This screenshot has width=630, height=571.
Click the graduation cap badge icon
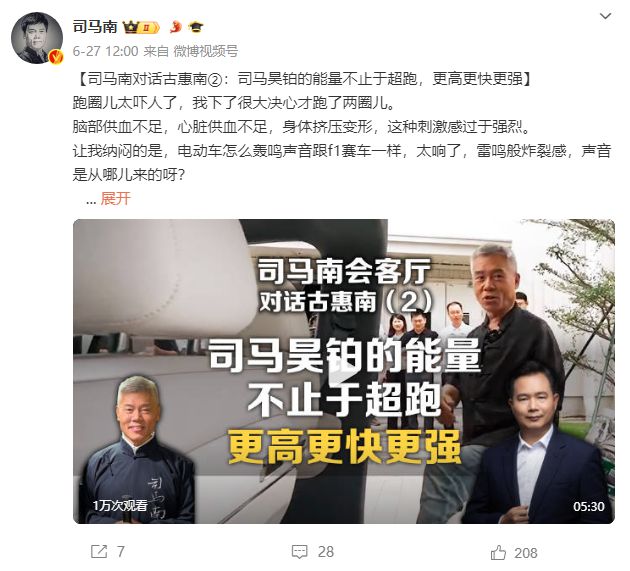[x=196, y=27]
